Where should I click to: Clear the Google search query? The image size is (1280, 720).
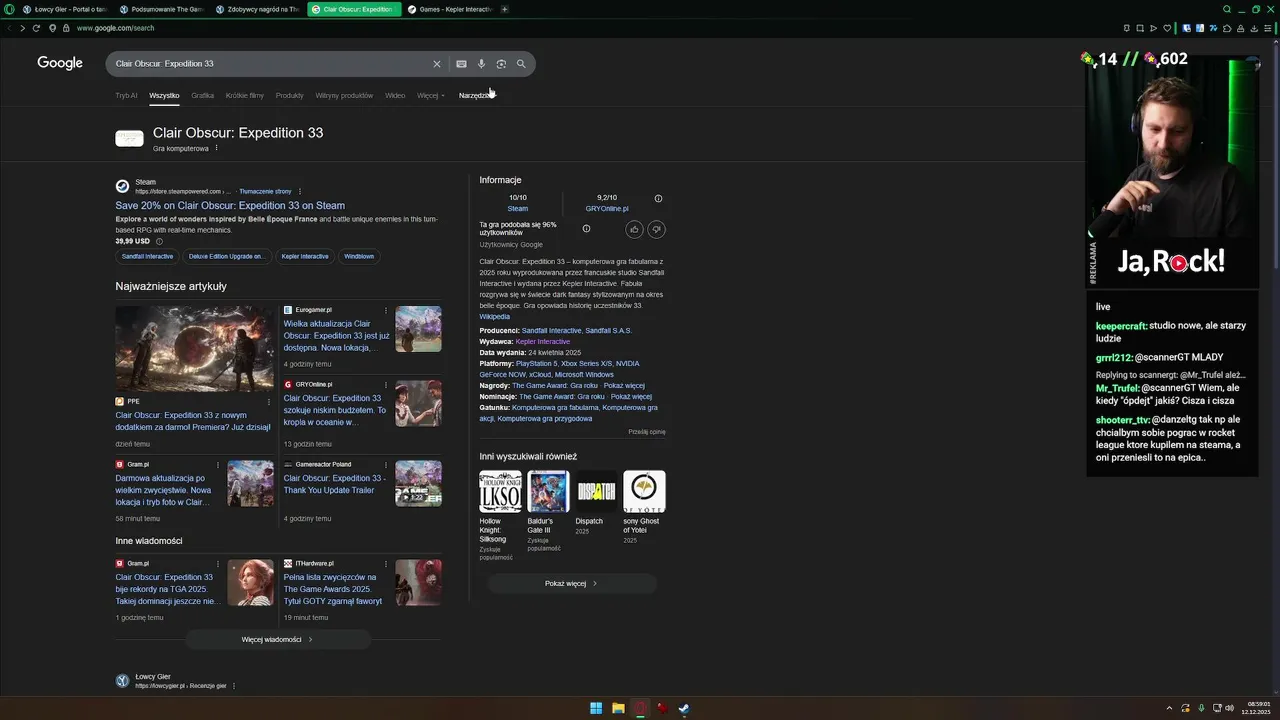pos(436,64)
